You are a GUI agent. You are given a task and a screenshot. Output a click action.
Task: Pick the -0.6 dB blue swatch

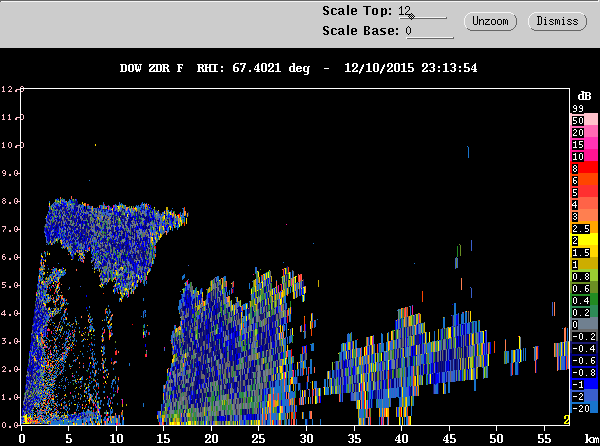point(584,361)
